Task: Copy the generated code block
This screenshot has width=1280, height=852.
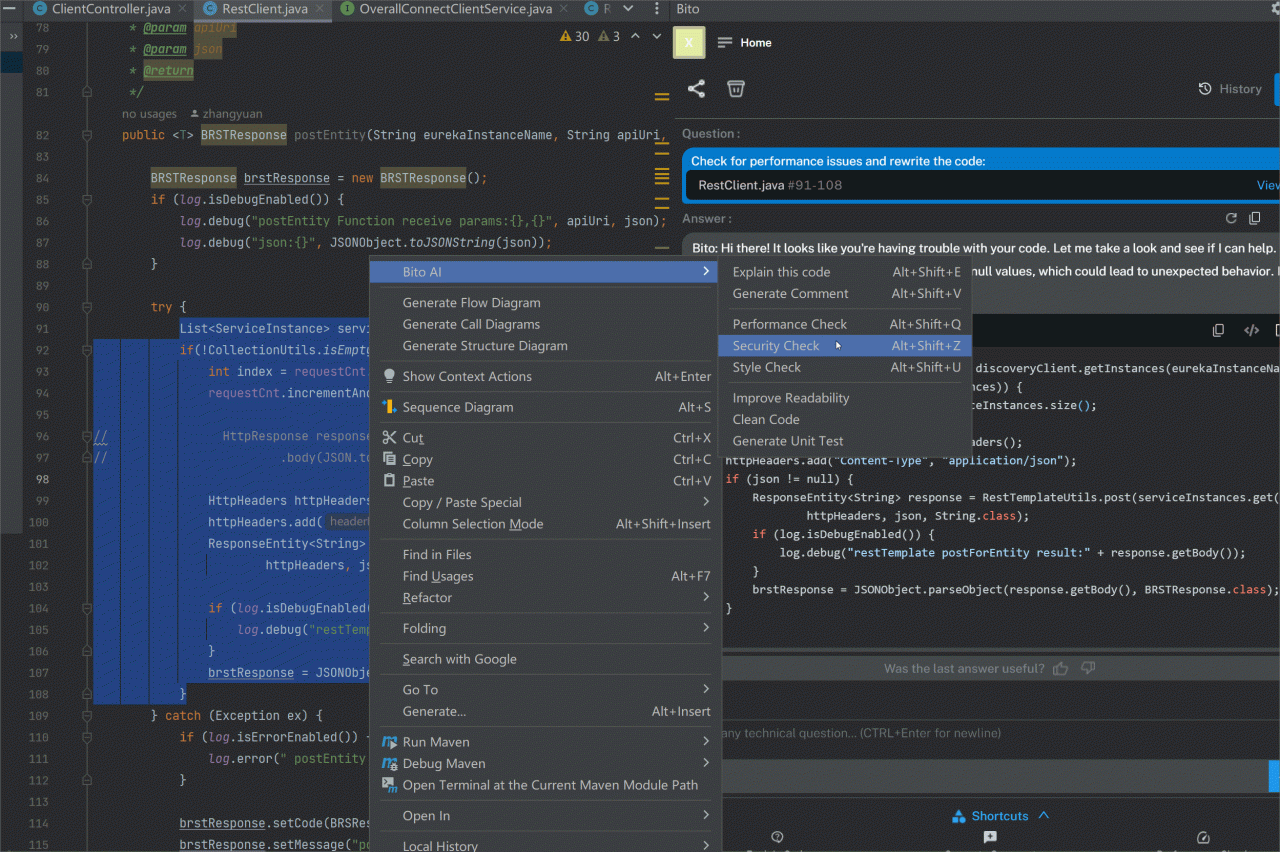Action: click(x=1218, y=330)
